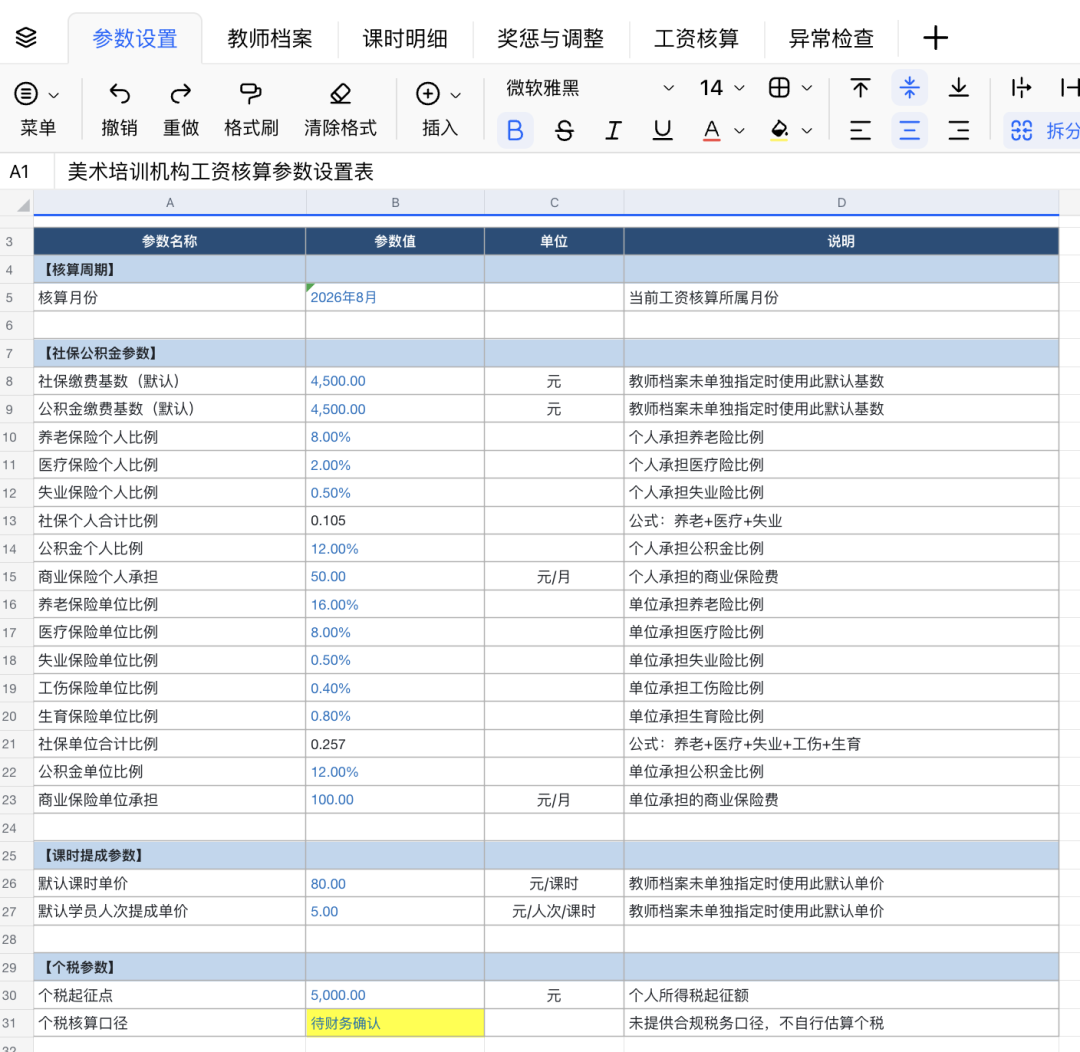Click the 5,000.00 个税起征点 value

[x=395, y=995]
